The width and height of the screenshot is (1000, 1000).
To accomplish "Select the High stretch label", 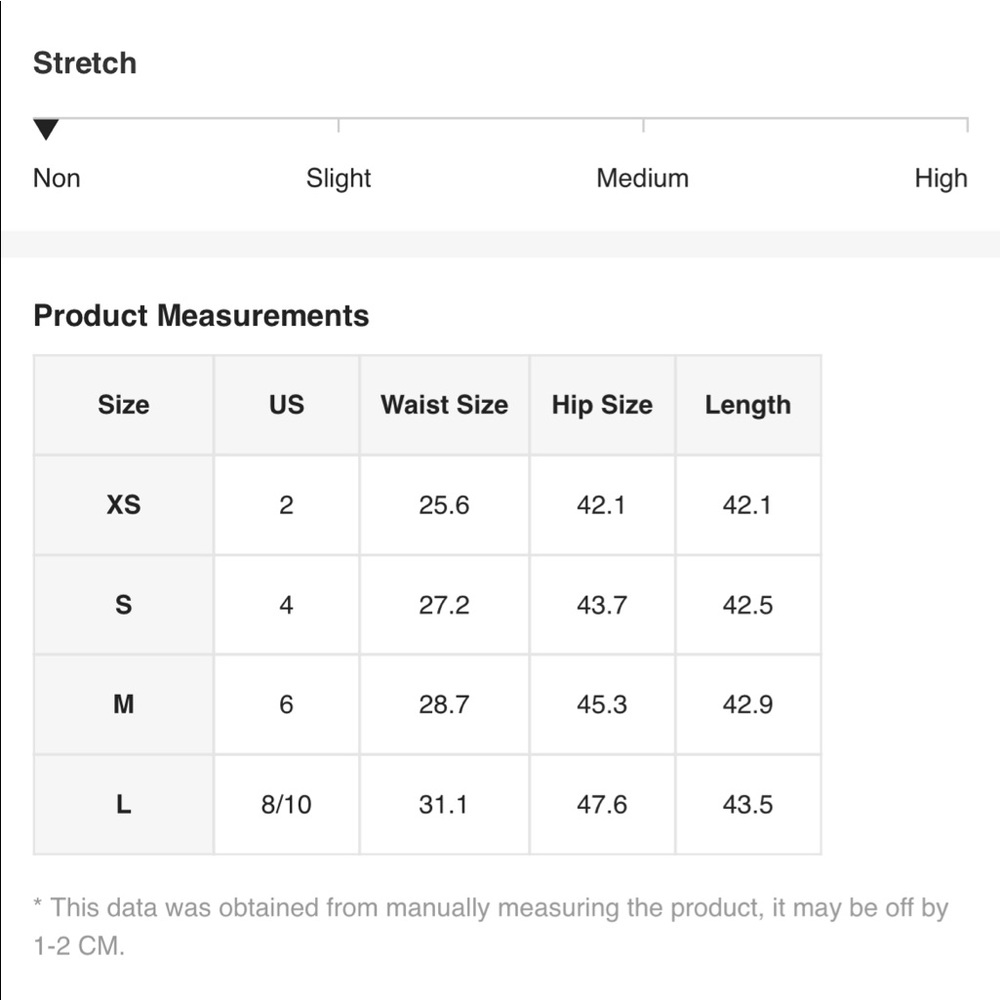I will [941, 178].
